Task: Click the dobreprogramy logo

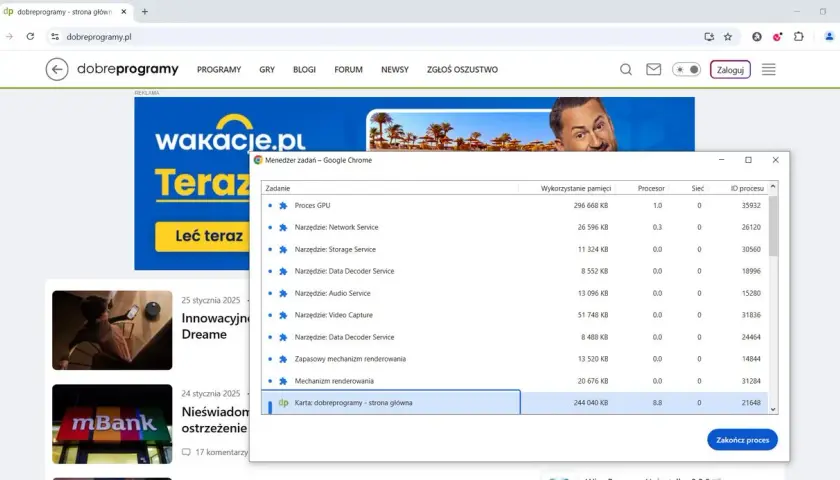Action: [x=128, y=69]
